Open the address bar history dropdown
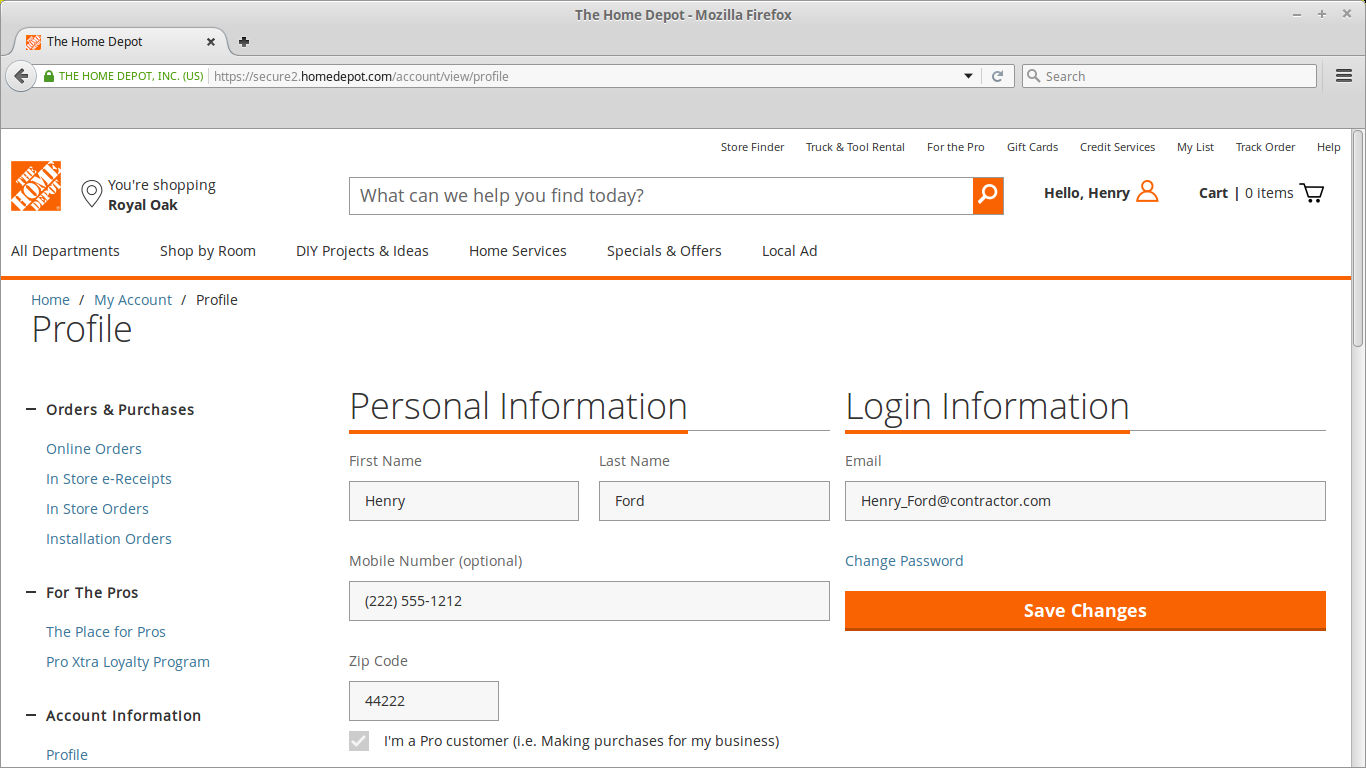 [x=967, y=75]
